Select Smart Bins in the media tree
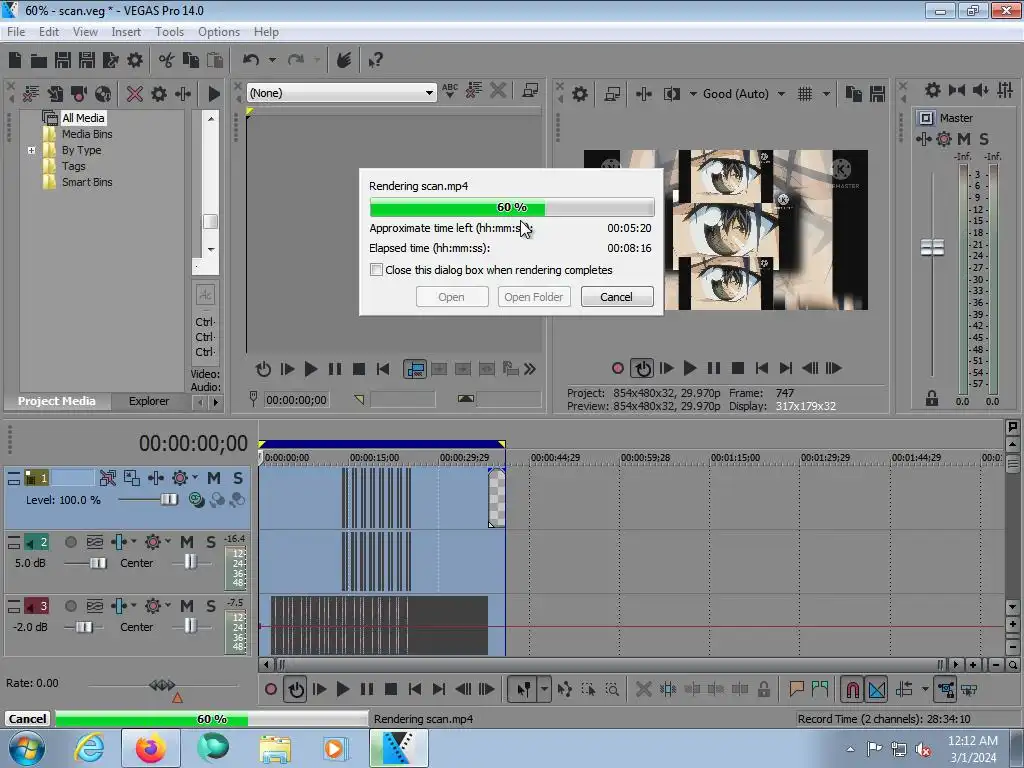 click(x=87, y=182)
